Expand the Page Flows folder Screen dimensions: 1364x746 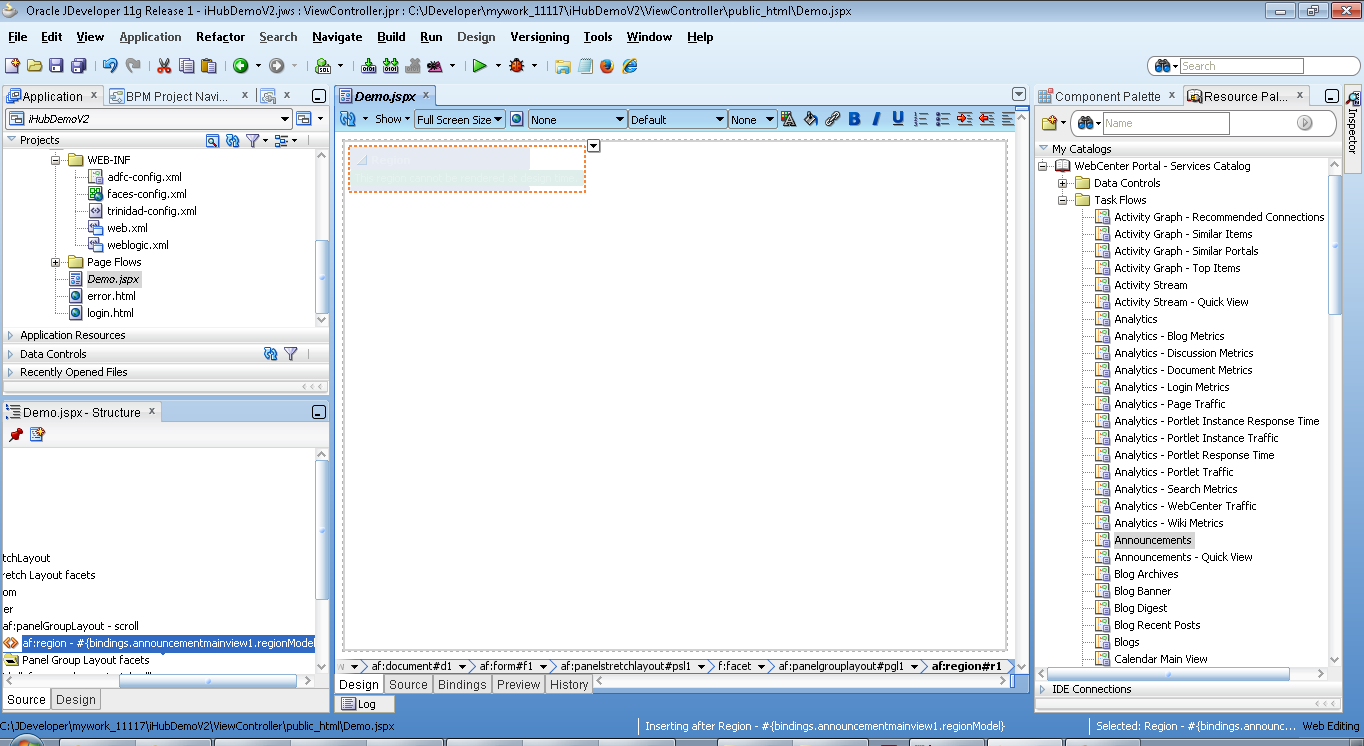pyautogui.click(x=57, y=262)
